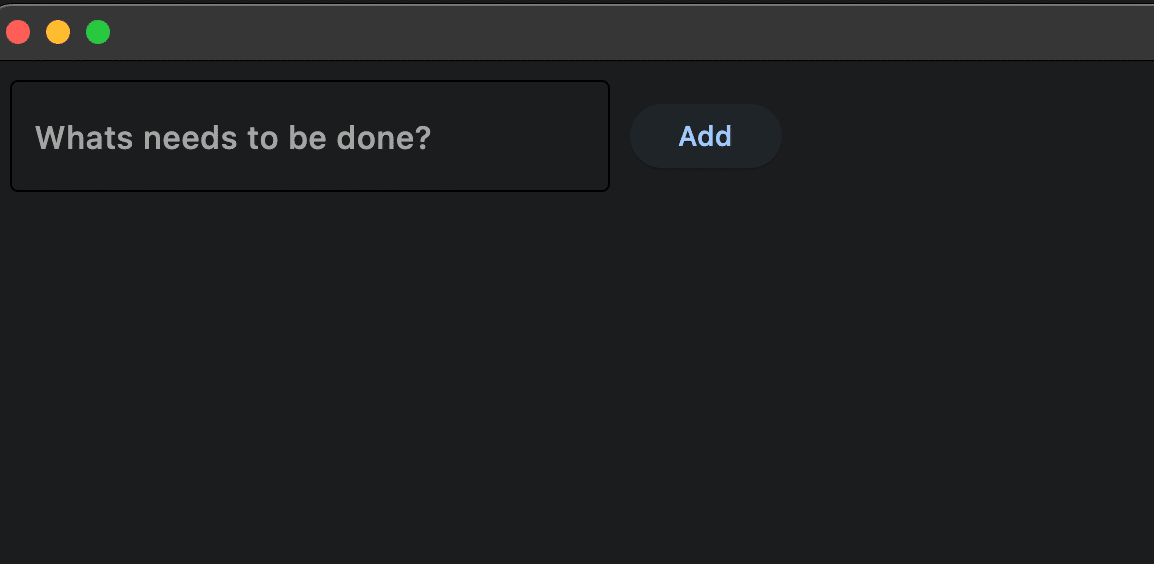Click the window title bar
Image resolution: width=1154 pixels, height=564 pixels.
(600, 32)
